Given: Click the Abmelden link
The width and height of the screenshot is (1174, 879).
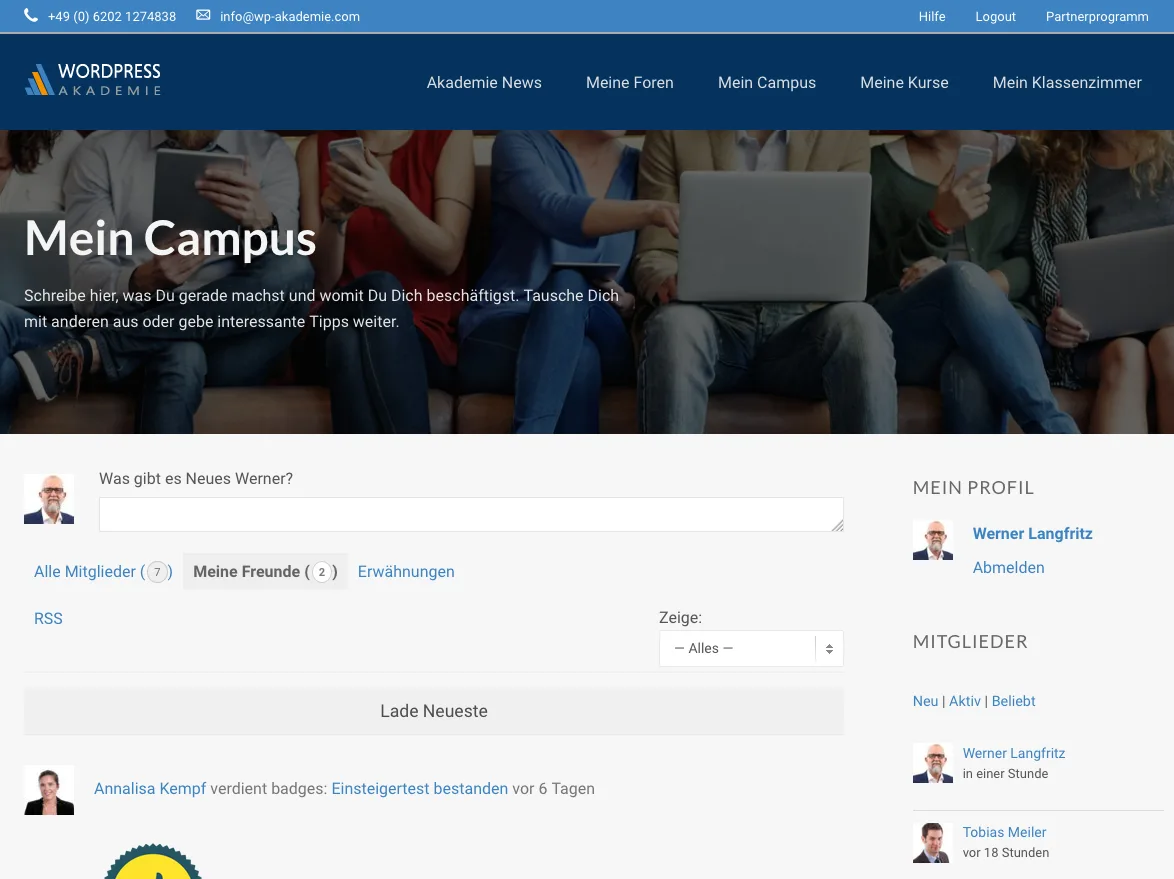Looking at the screenshot, I should click(x=1008, y=568).
